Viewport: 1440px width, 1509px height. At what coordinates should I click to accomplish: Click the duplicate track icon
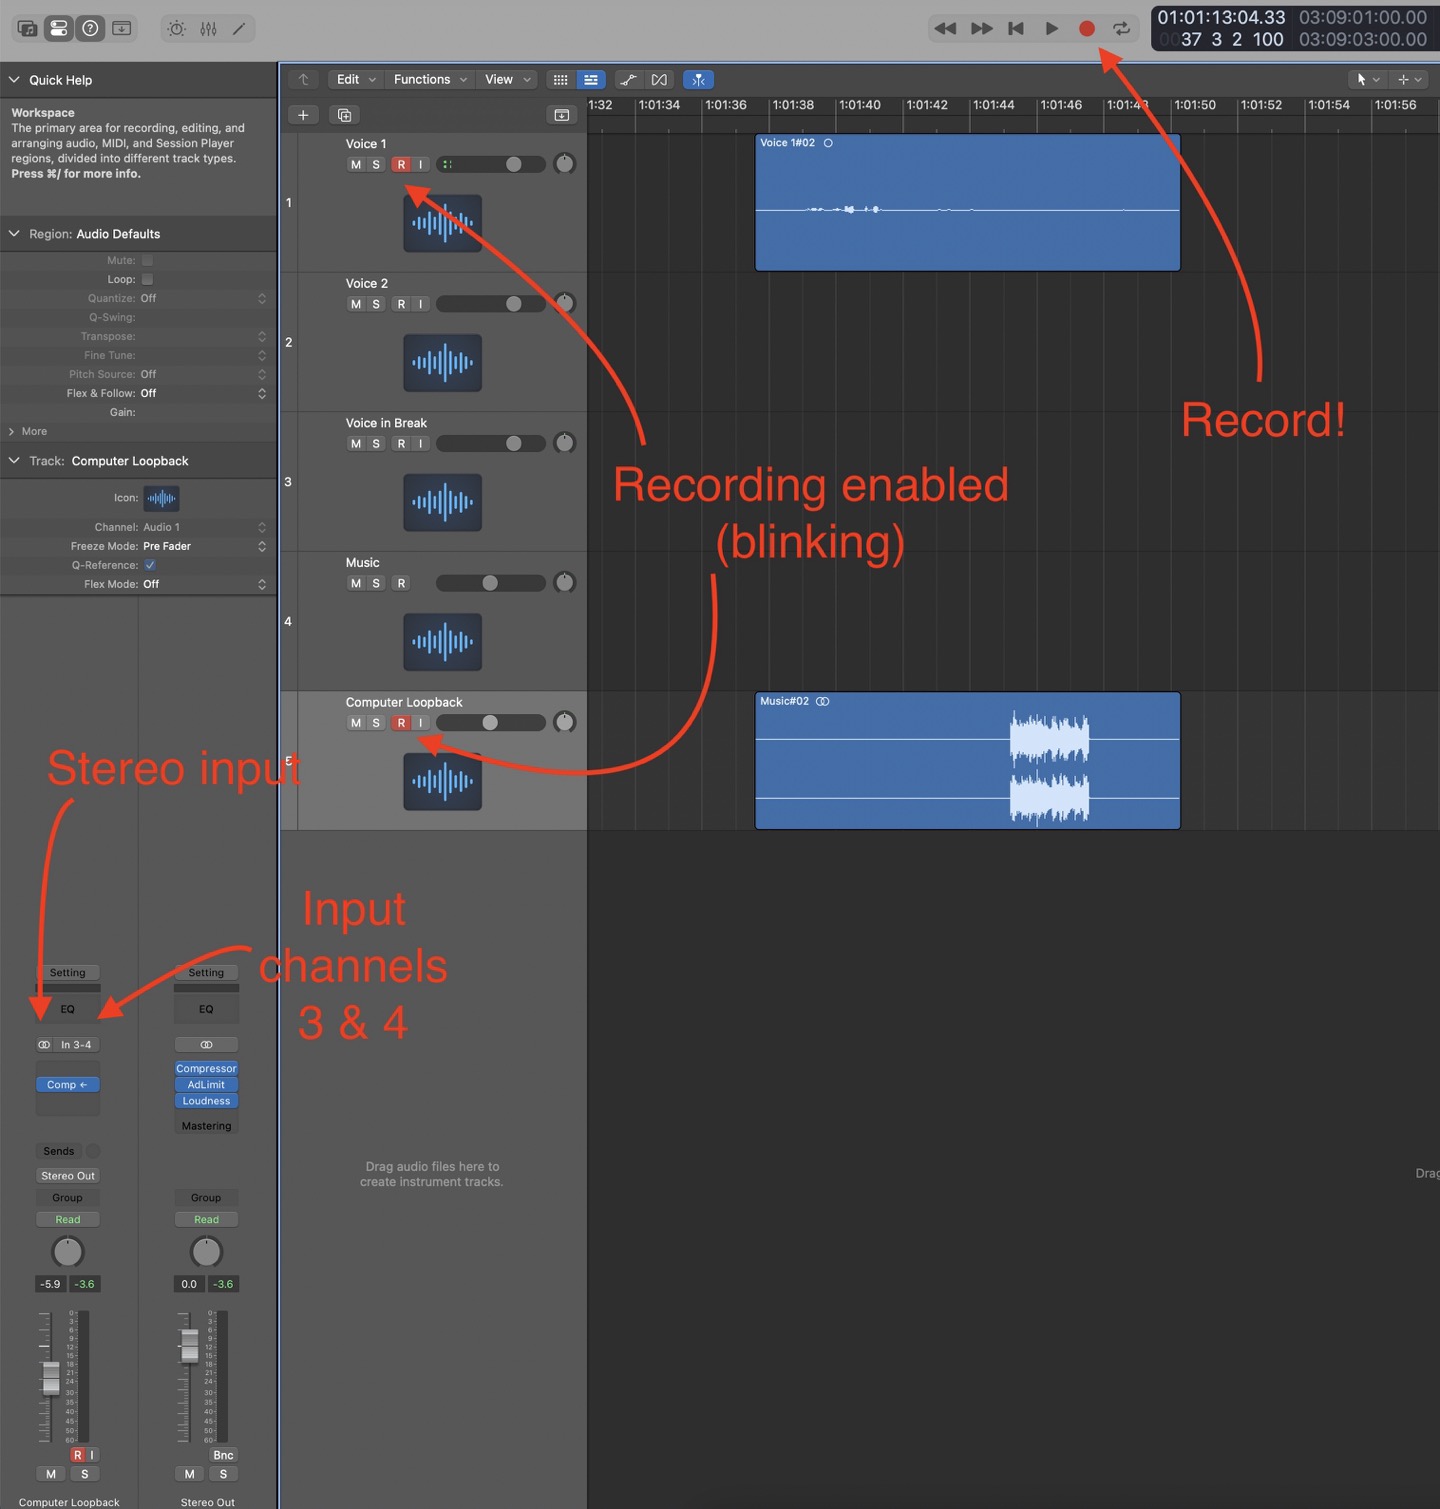click(x=345, y=115)
